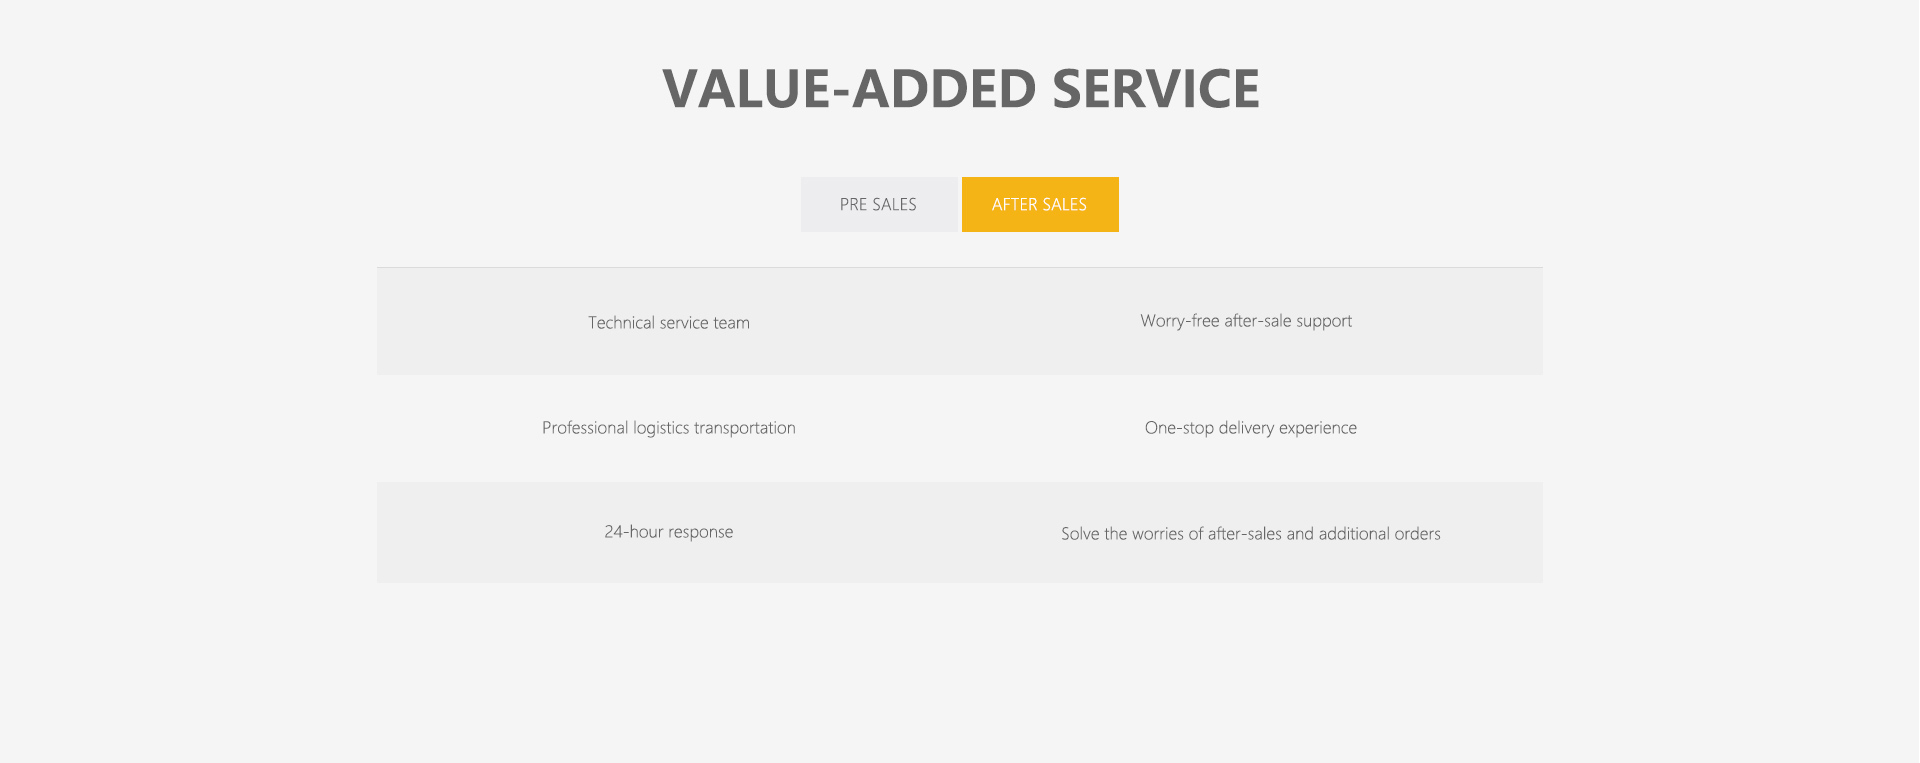Click the Technical service team cell

click(668, 323)
